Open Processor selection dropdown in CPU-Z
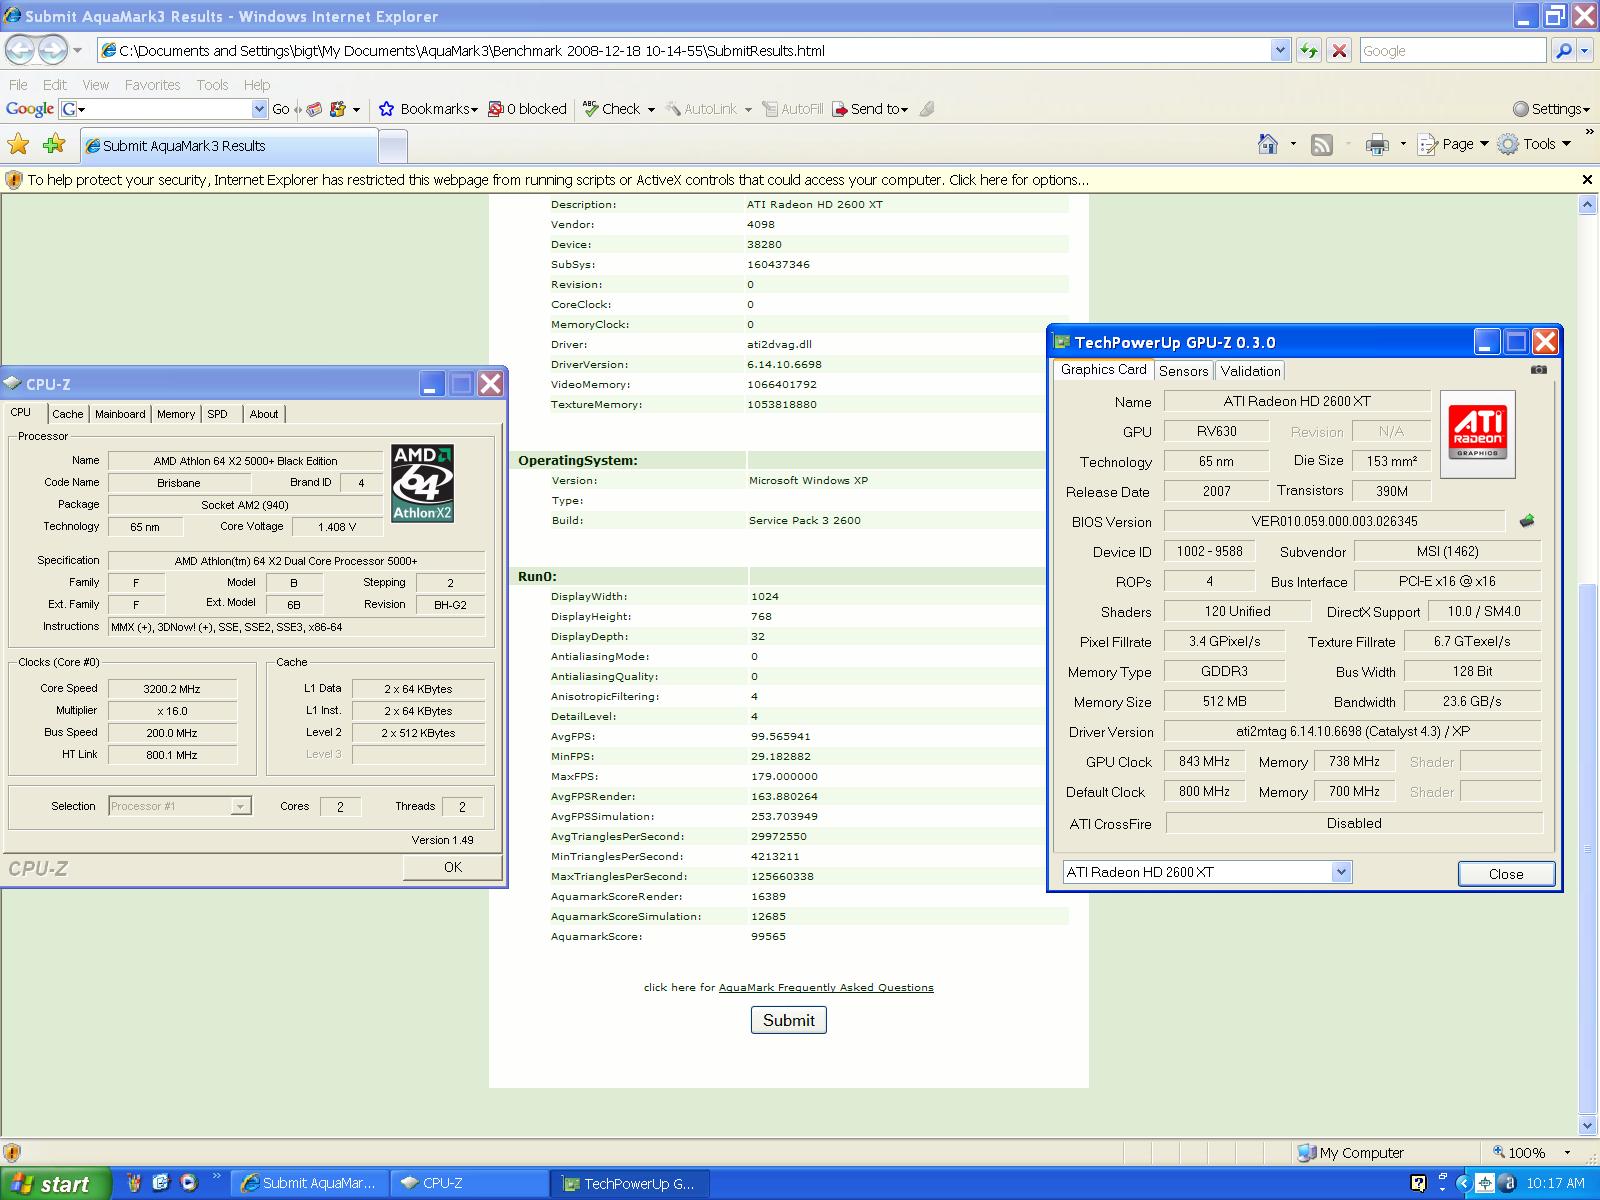The width and height of the screenshot is (1600, 1200). [x=240, y=806]
